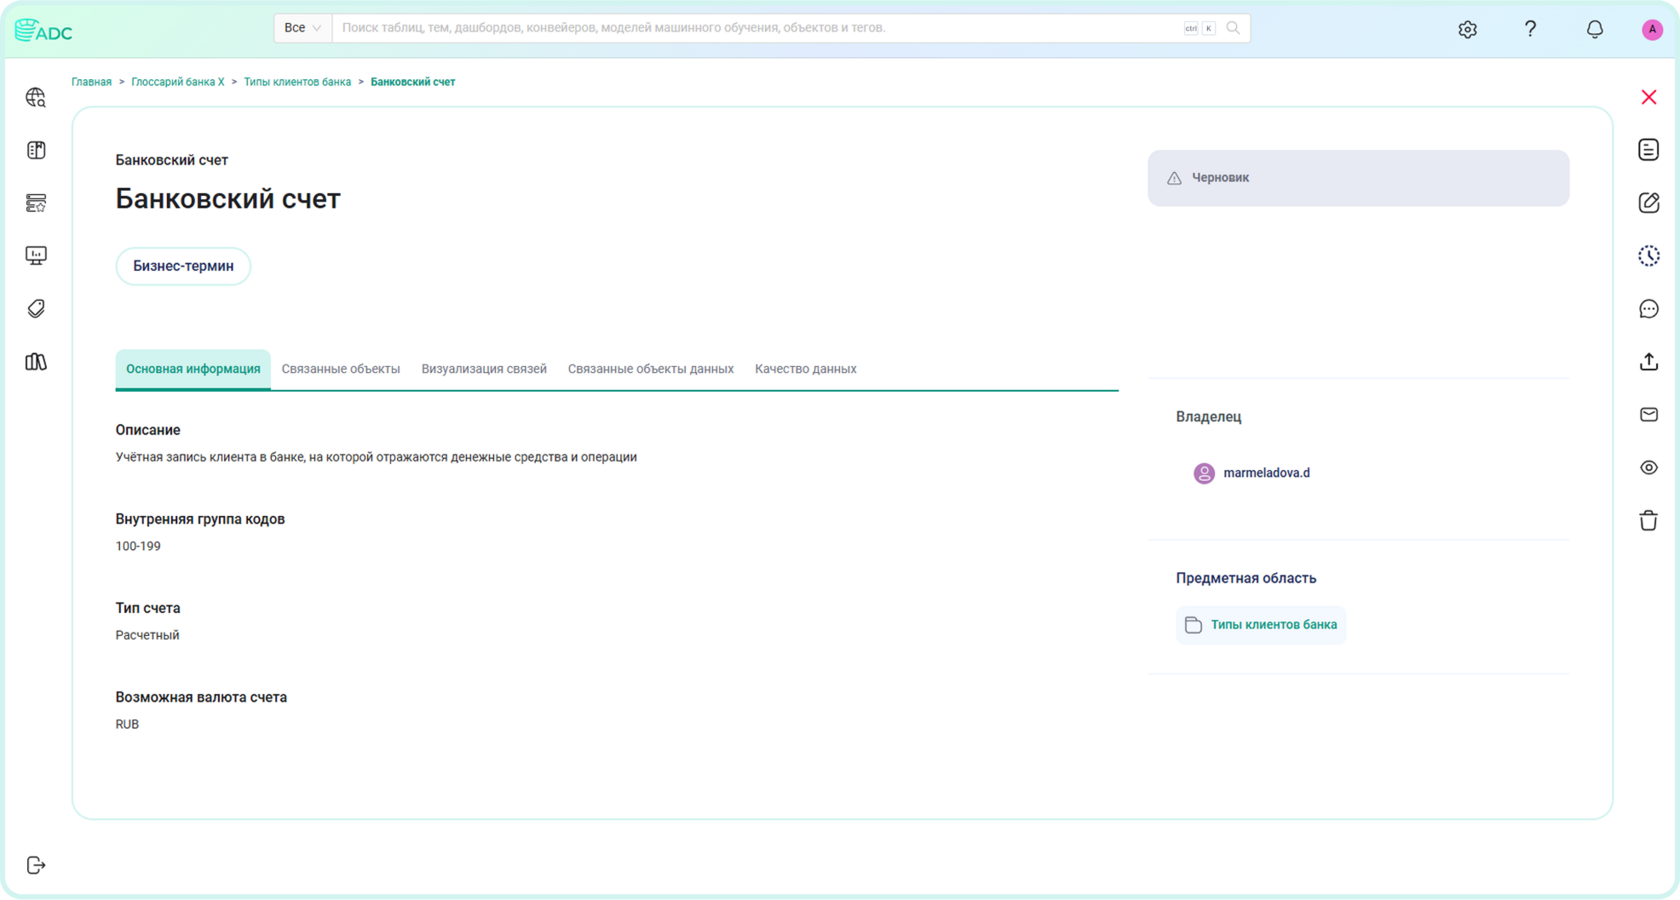Click the 'Бизнес-термин' type badge

tap(183, 266)
